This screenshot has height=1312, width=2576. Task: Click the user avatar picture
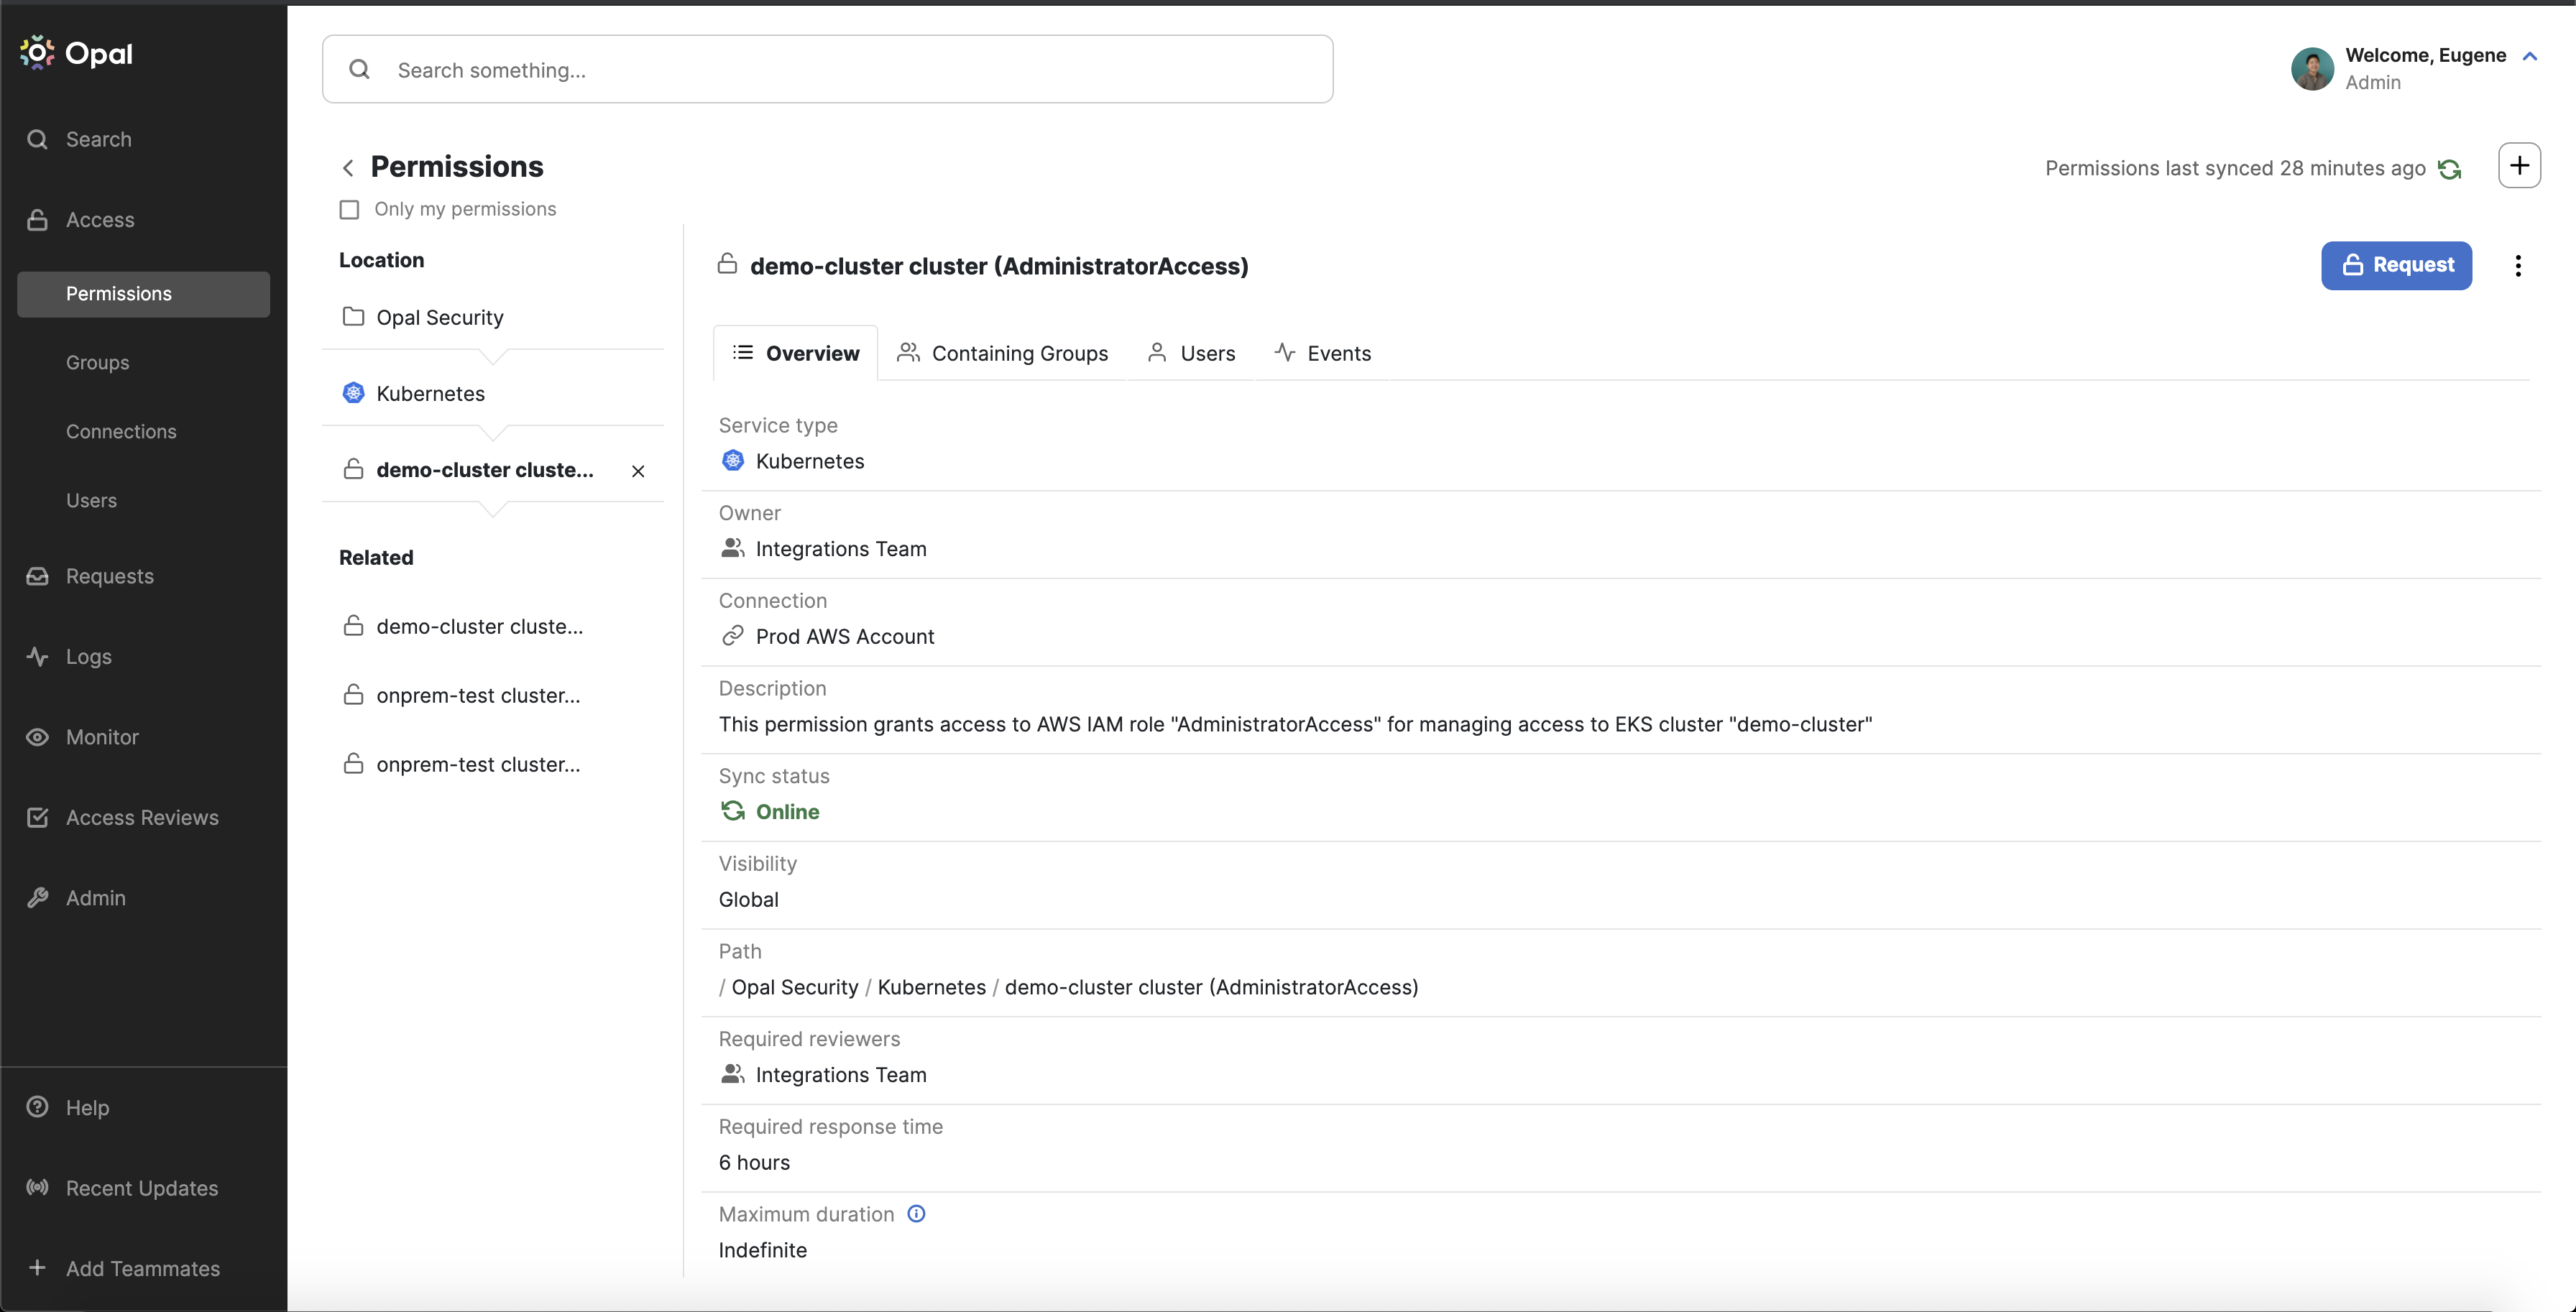2312,68
